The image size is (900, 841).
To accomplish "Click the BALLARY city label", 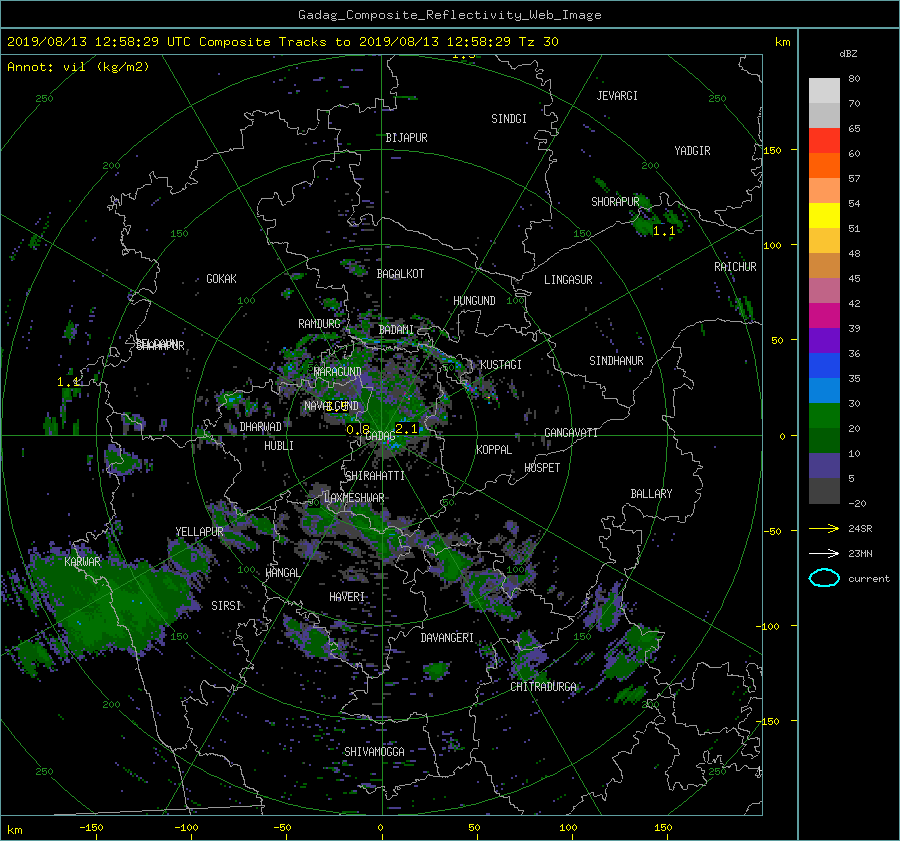I will point(651,494).
